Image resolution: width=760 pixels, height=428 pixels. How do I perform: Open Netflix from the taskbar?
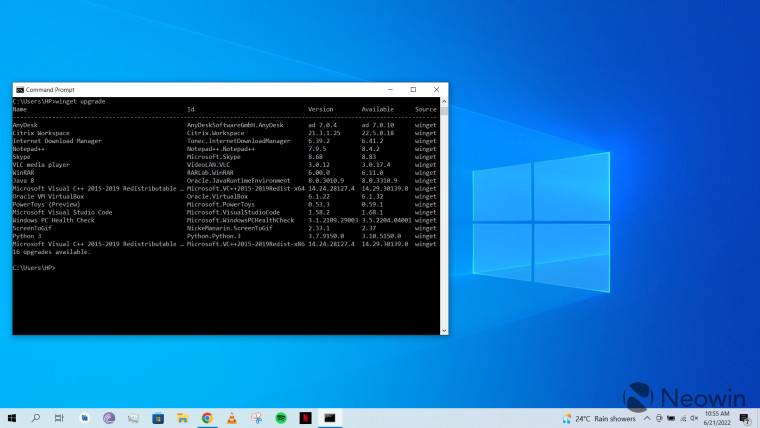pyautogui.click(x=304, y=418)
